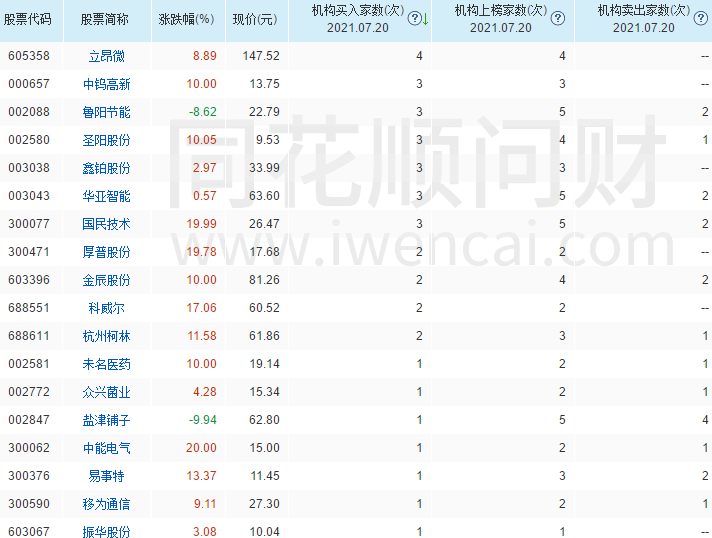Sort by 股票代码 column header

[28, 20]
